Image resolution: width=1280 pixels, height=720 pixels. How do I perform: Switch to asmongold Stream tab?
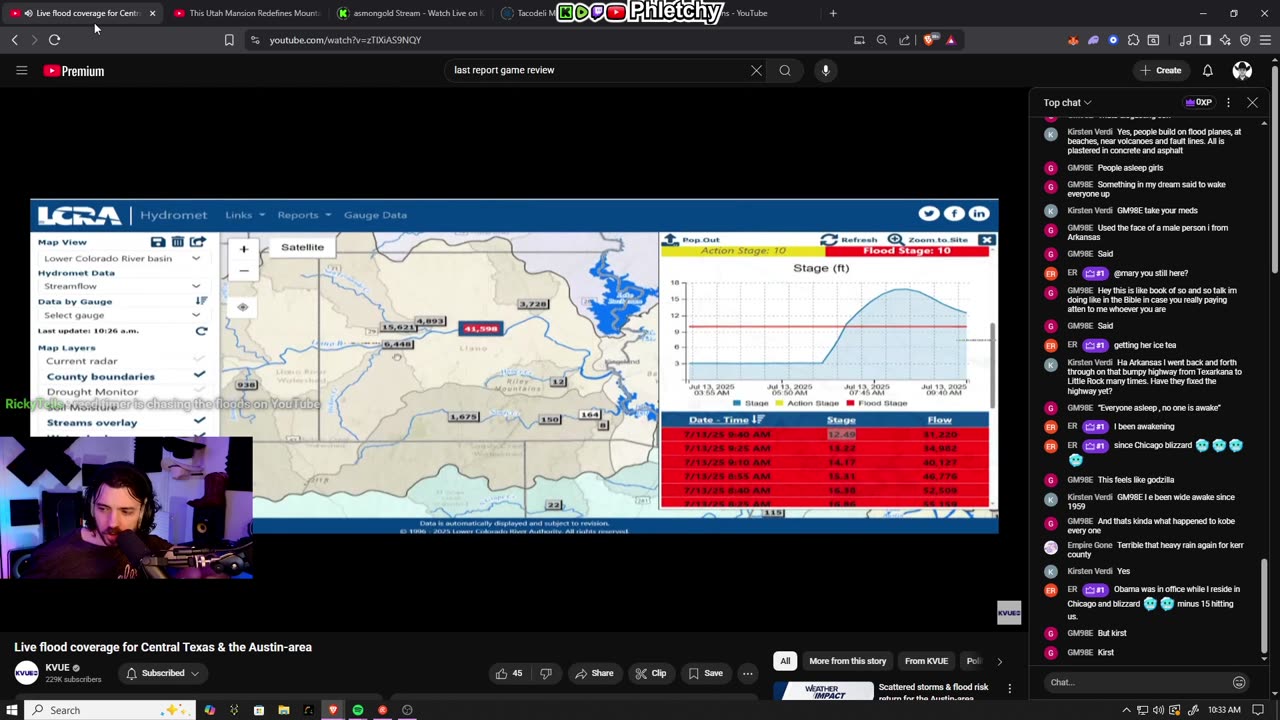pyautogui.click(x=412, y=13)
